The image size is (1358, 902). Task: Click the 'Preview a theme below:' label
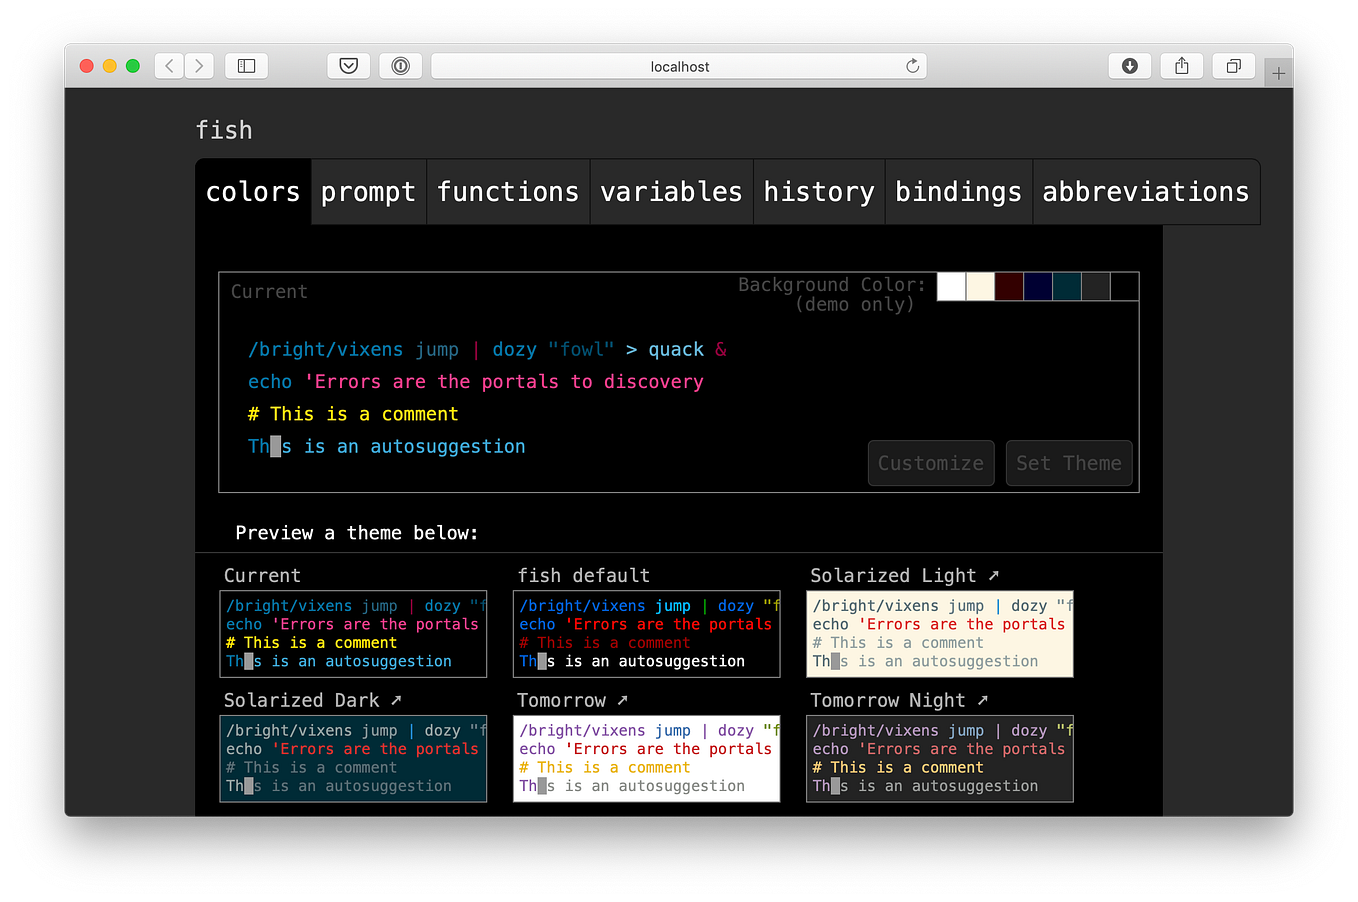click(357, 533)
